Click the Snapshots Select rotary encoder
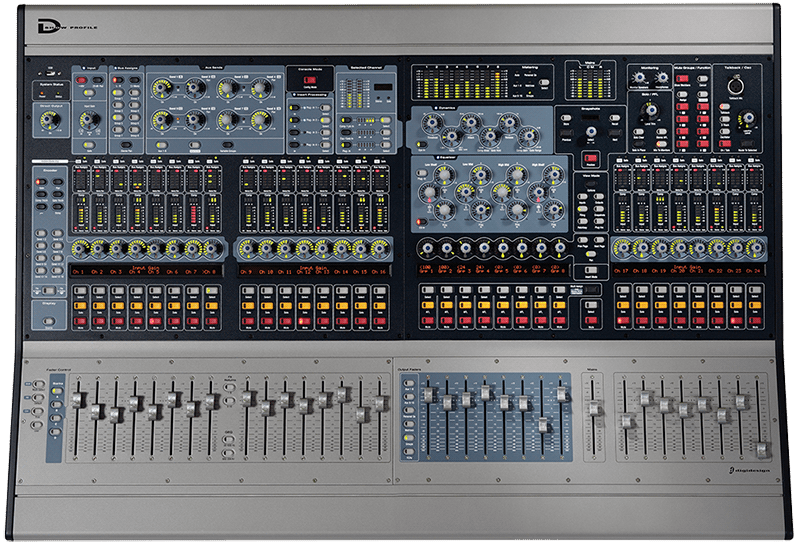This screenshot has width=800, height=546. 591,132
